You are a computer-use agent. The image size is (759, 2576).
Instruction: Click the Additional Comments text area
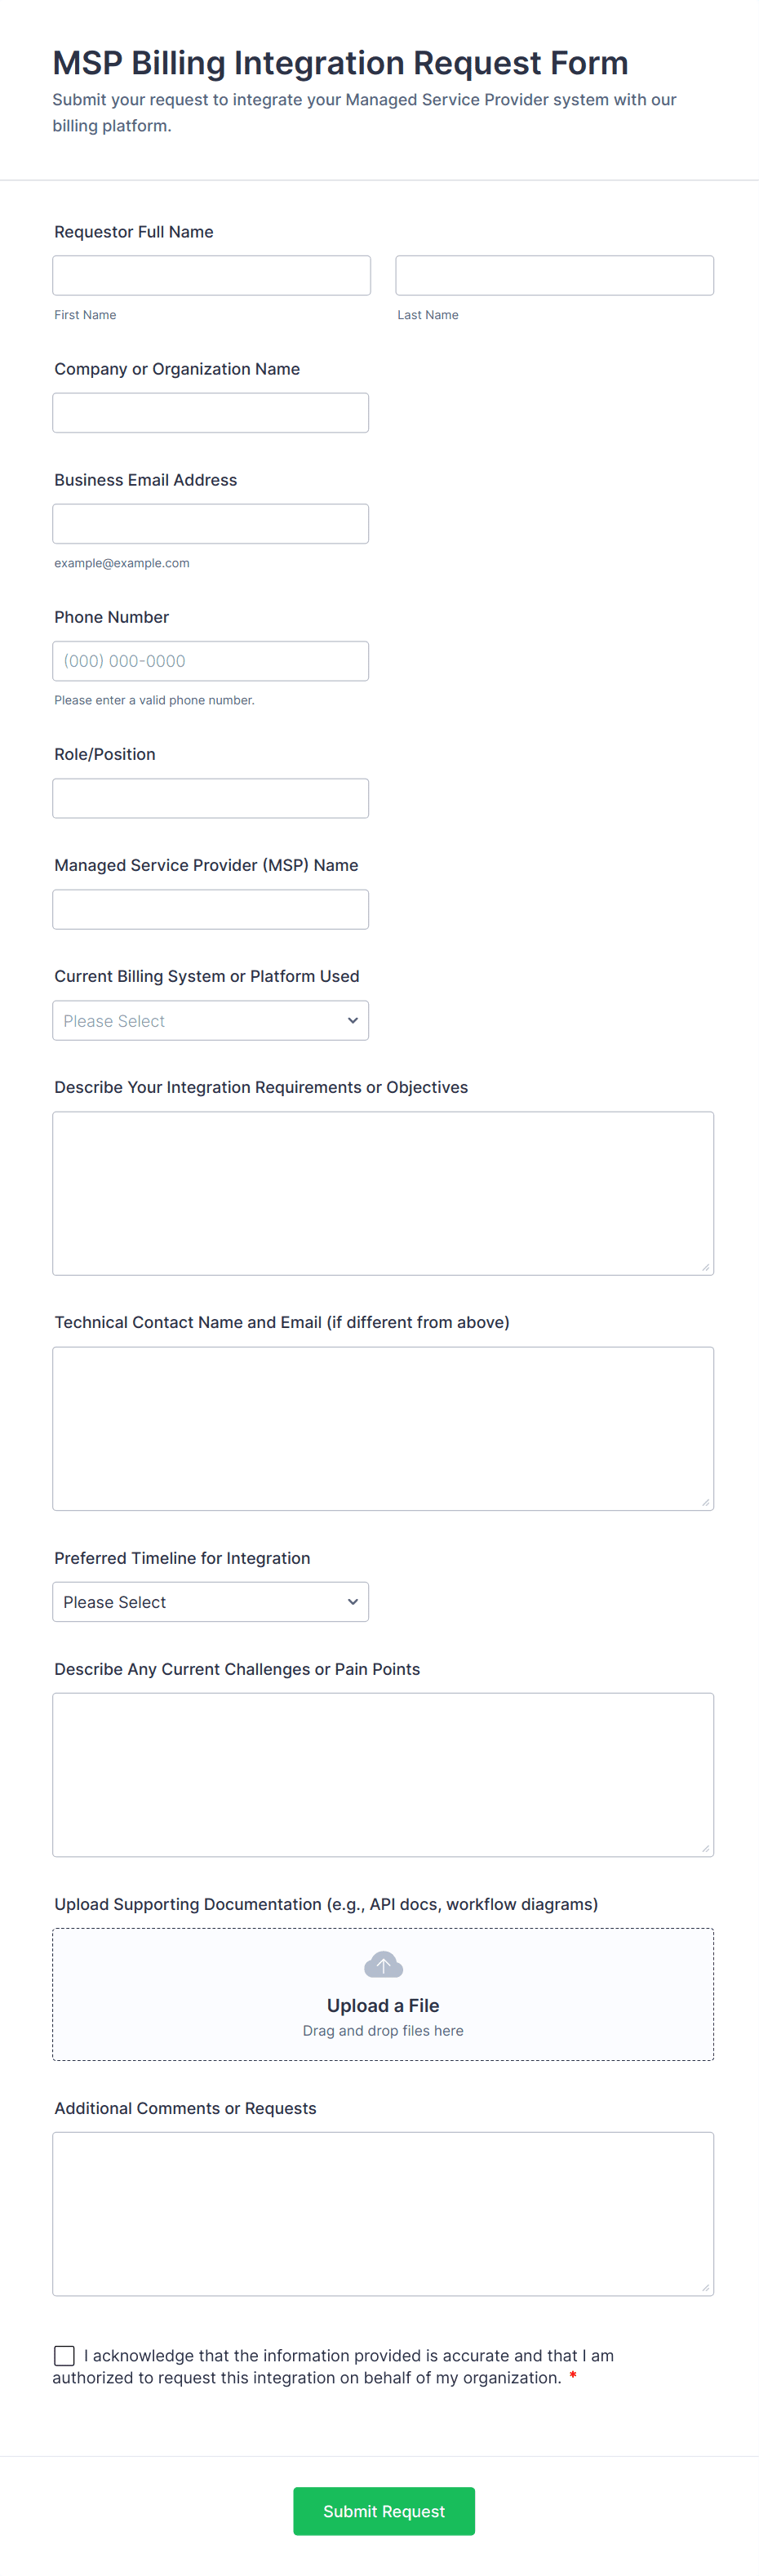coord(383,2213)
